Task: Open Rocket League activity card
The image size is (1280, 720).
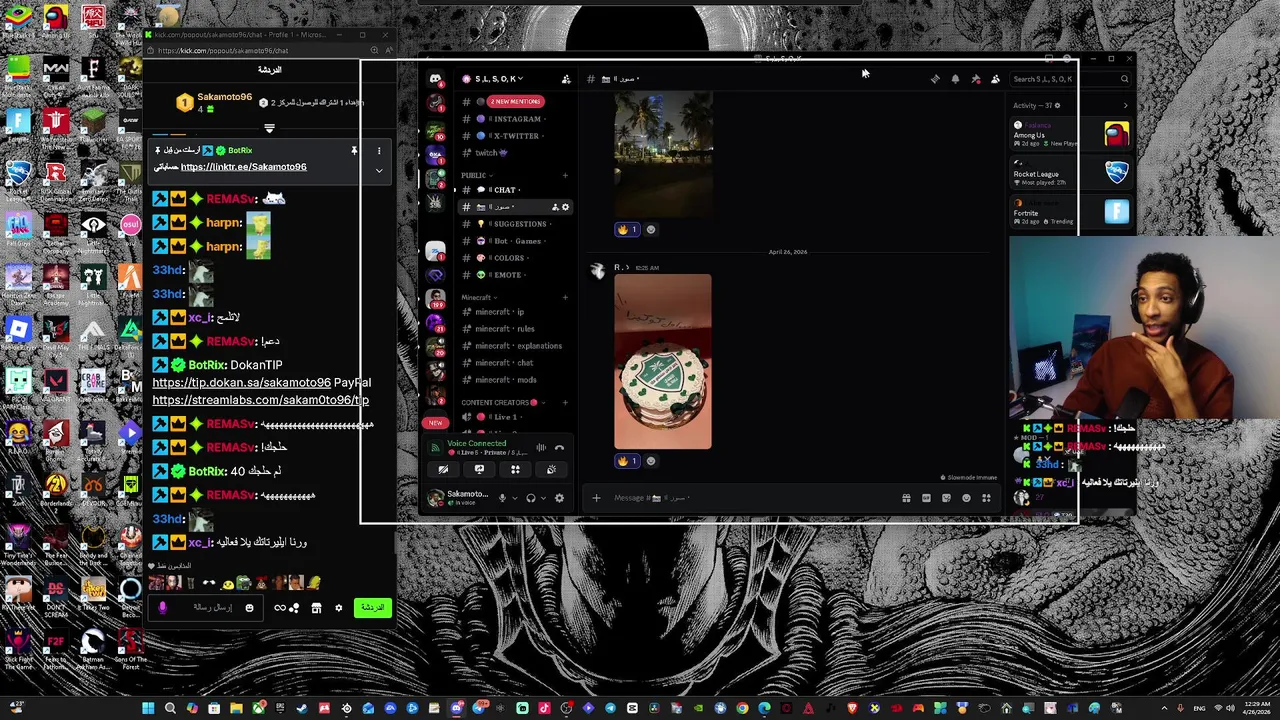Action: tap(1071, 173)
